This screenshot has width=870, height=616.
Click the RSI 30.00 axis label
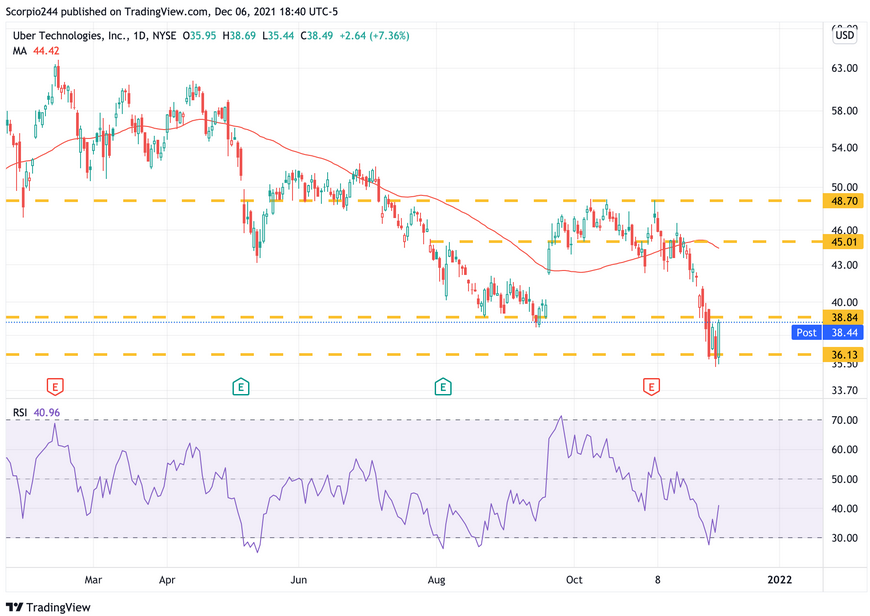[844, 538]
